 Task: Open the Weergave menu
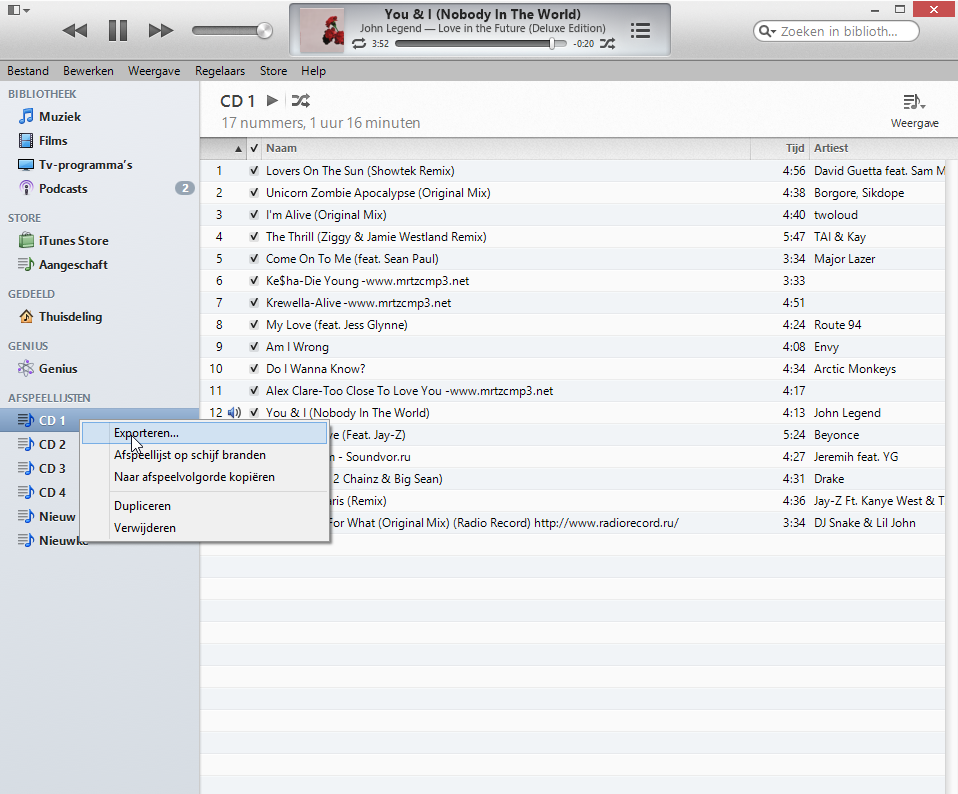coord(154,71)
